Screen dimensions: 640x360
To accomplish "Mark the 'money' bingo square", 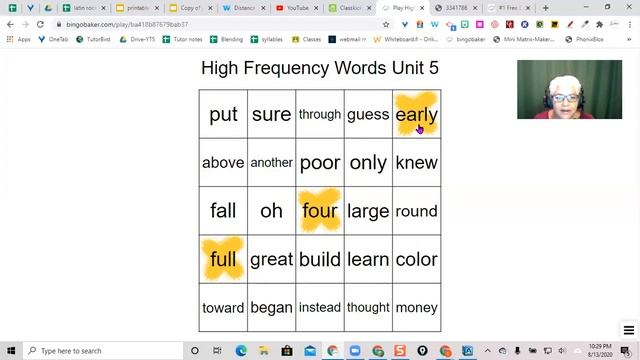I will tap(416, 307).
